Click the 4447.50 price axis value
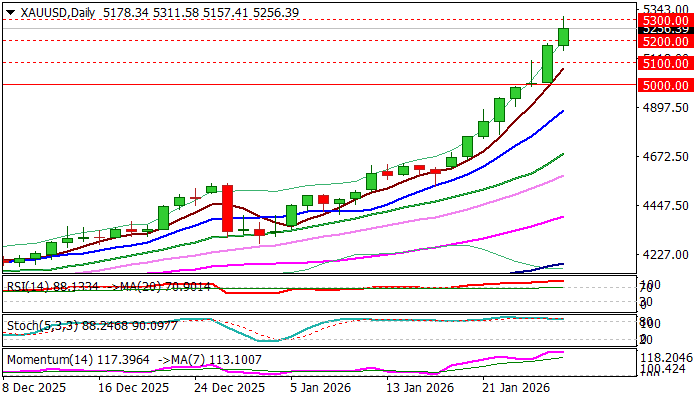The image size is (700, 400). click(x=665, y=206)
